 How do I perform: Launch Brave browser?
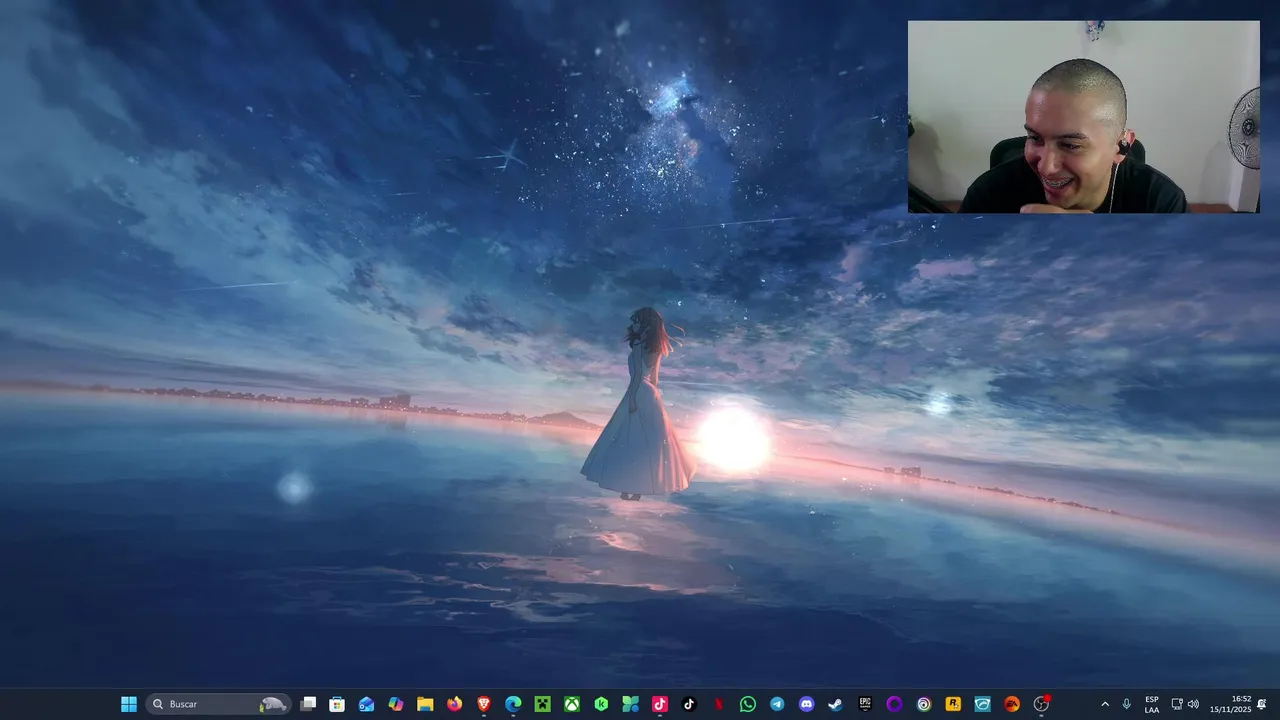pos(484,704)
